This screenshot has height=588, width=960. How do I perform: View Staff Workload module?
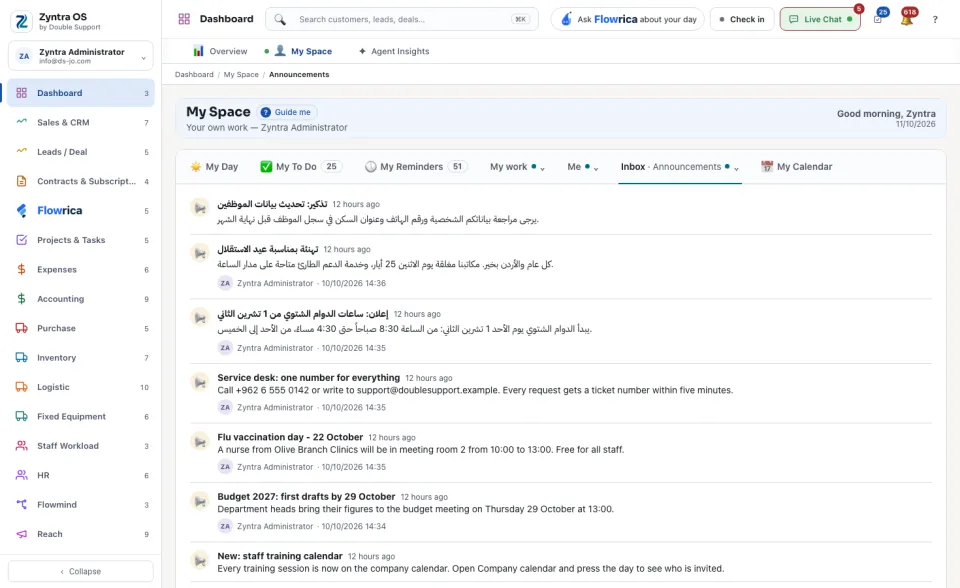click(x=81, y=446)
